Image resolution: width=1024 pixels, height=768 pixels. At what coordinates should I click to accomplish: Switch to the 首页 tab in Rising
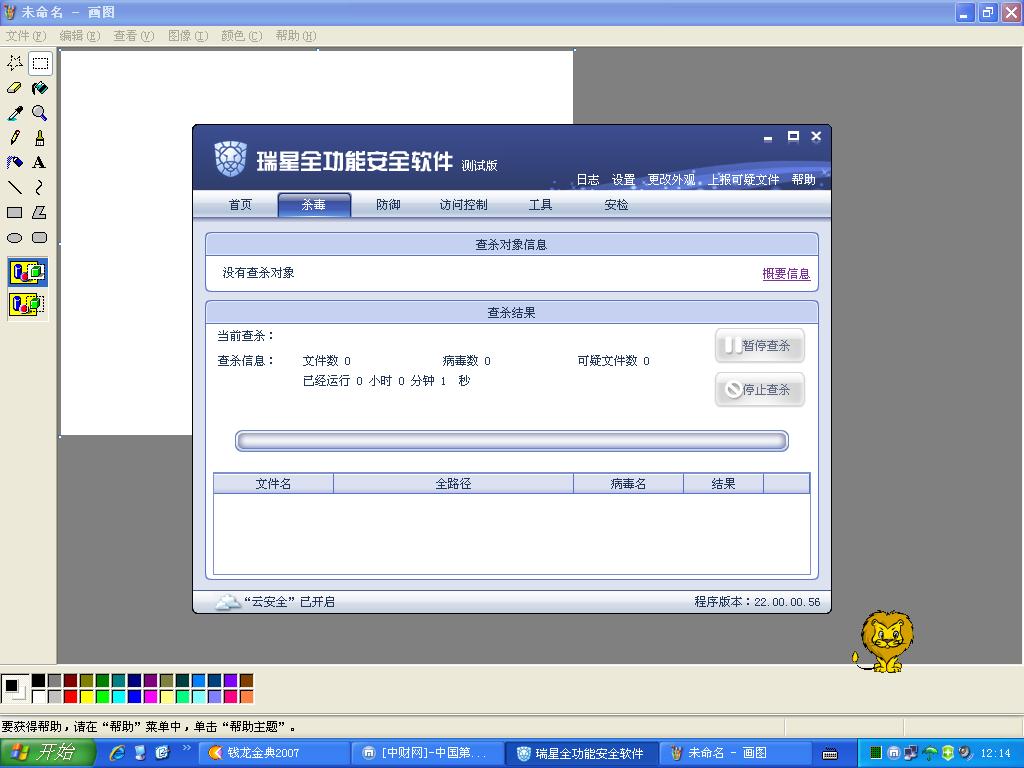click(x=240, y=205)
